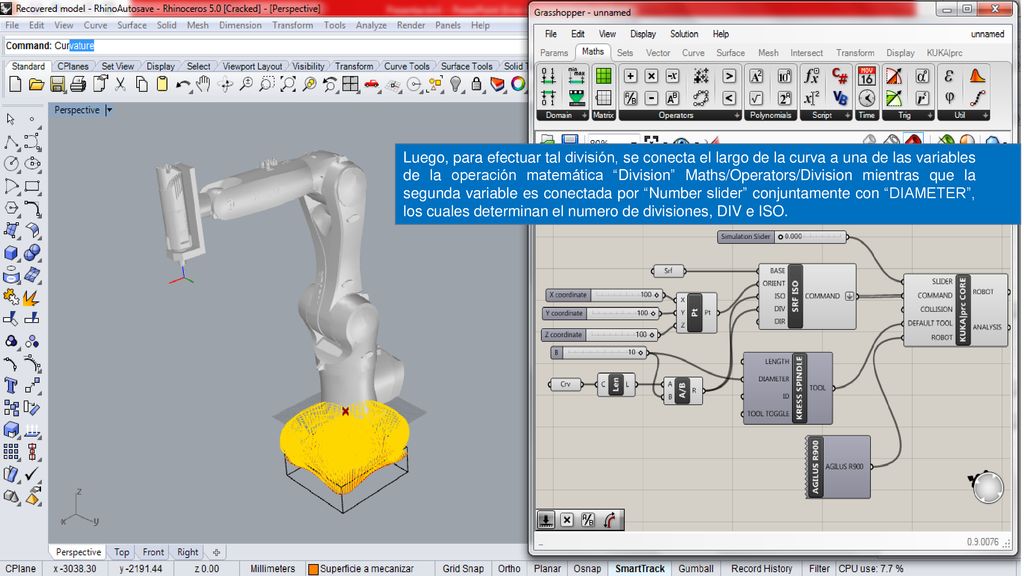This screenshot has height=576, width=1024.
Task: Switch to the Curve Tools toolbar tab
Action: [406, 66]
